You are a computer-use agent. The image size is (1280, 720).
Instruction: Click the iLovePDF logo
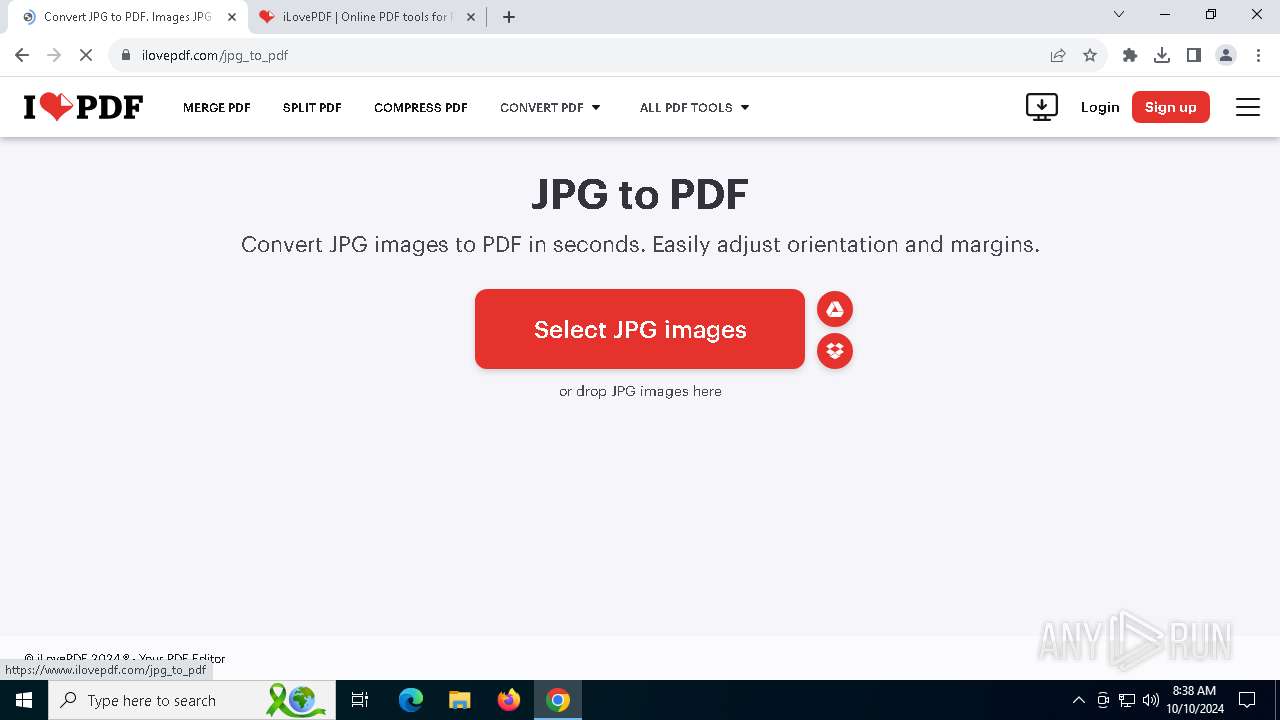(83, 107)
